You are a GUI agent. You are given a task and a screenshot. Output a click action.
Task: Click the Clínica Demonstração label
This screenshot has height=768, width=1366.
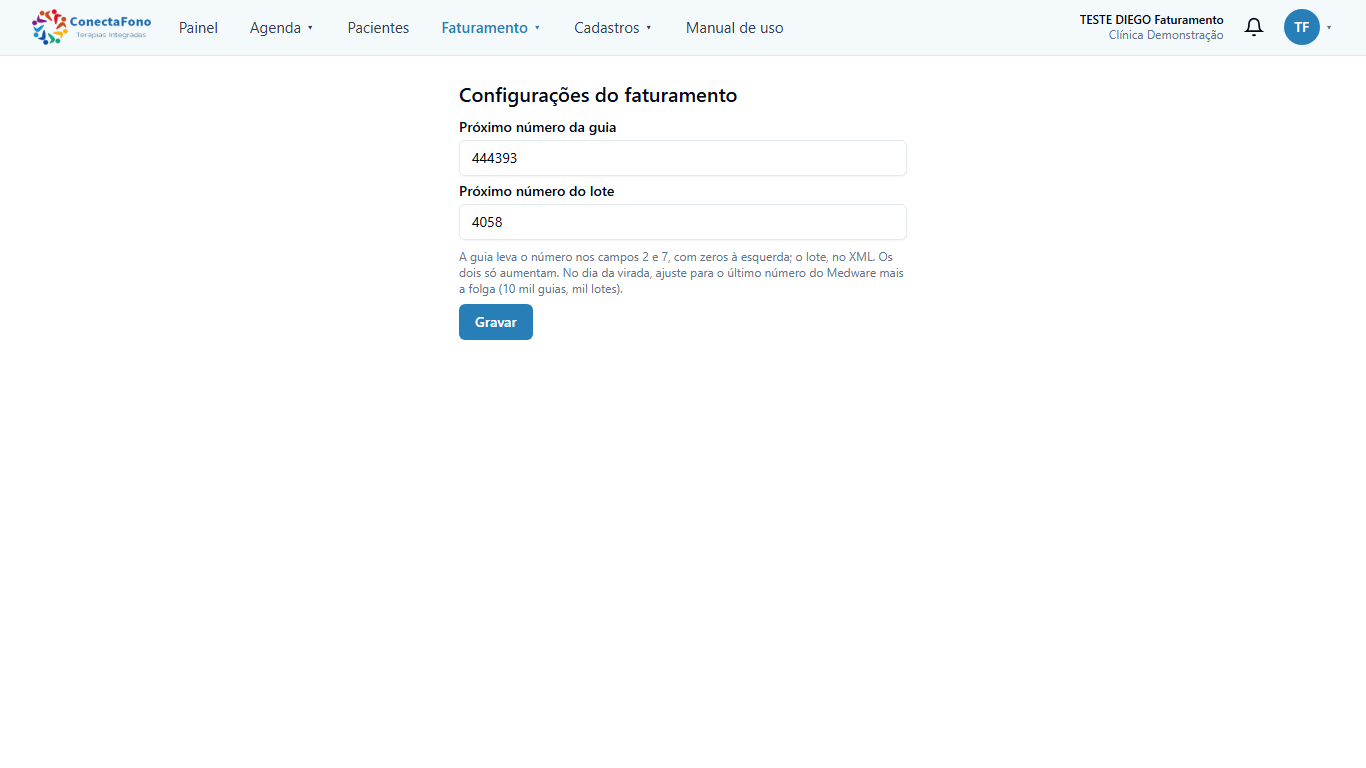point(1166,35)
